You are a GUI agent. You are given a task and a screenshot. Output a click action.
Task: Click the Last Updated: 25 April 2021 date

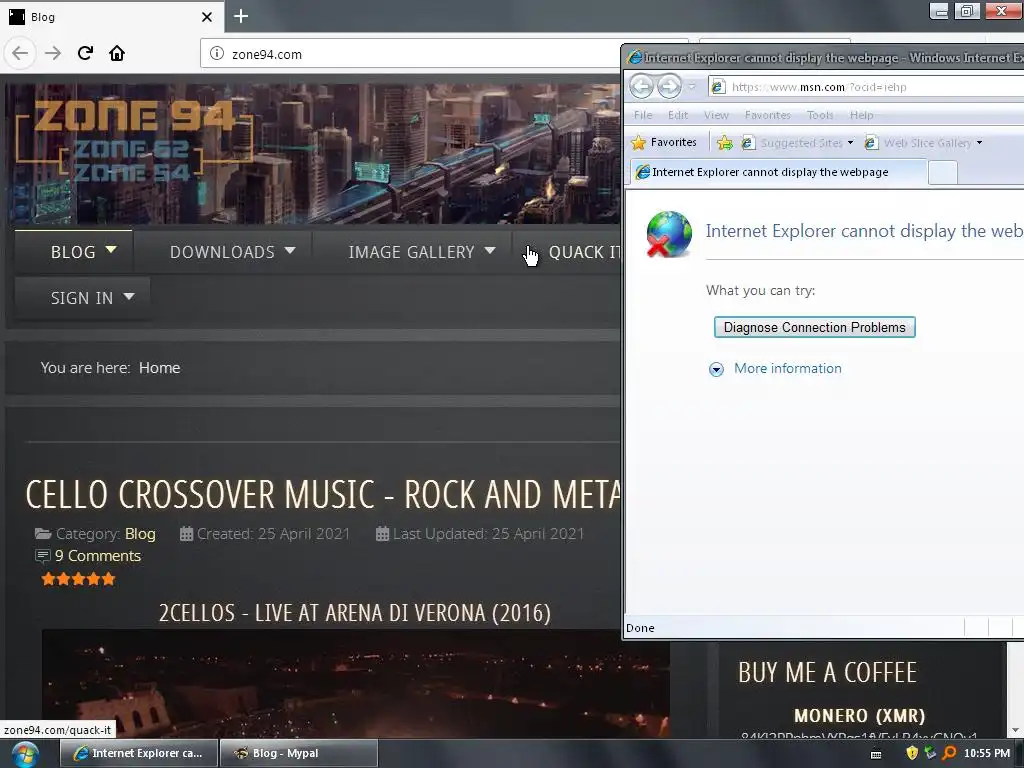coord(488,534)
